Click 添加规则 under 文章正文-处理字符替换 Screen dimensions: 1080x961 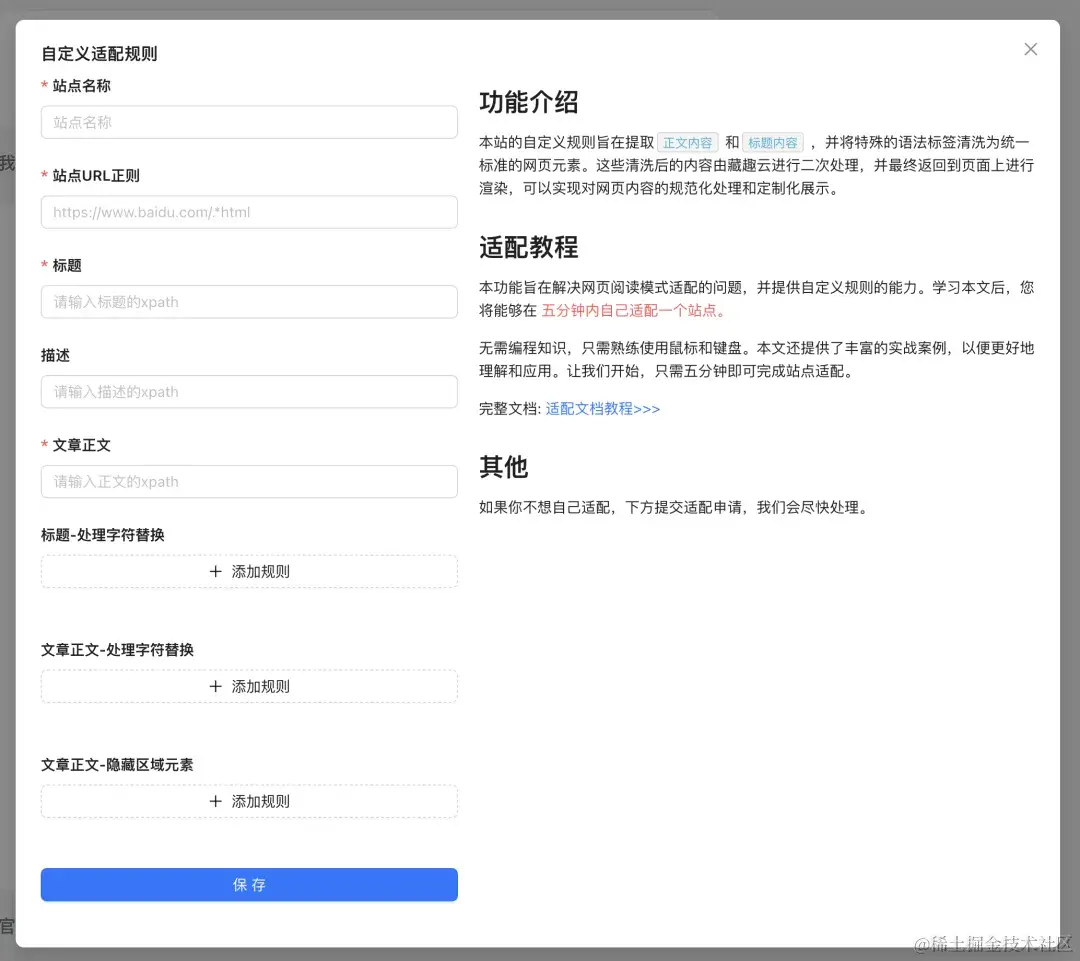coord(260,686)
